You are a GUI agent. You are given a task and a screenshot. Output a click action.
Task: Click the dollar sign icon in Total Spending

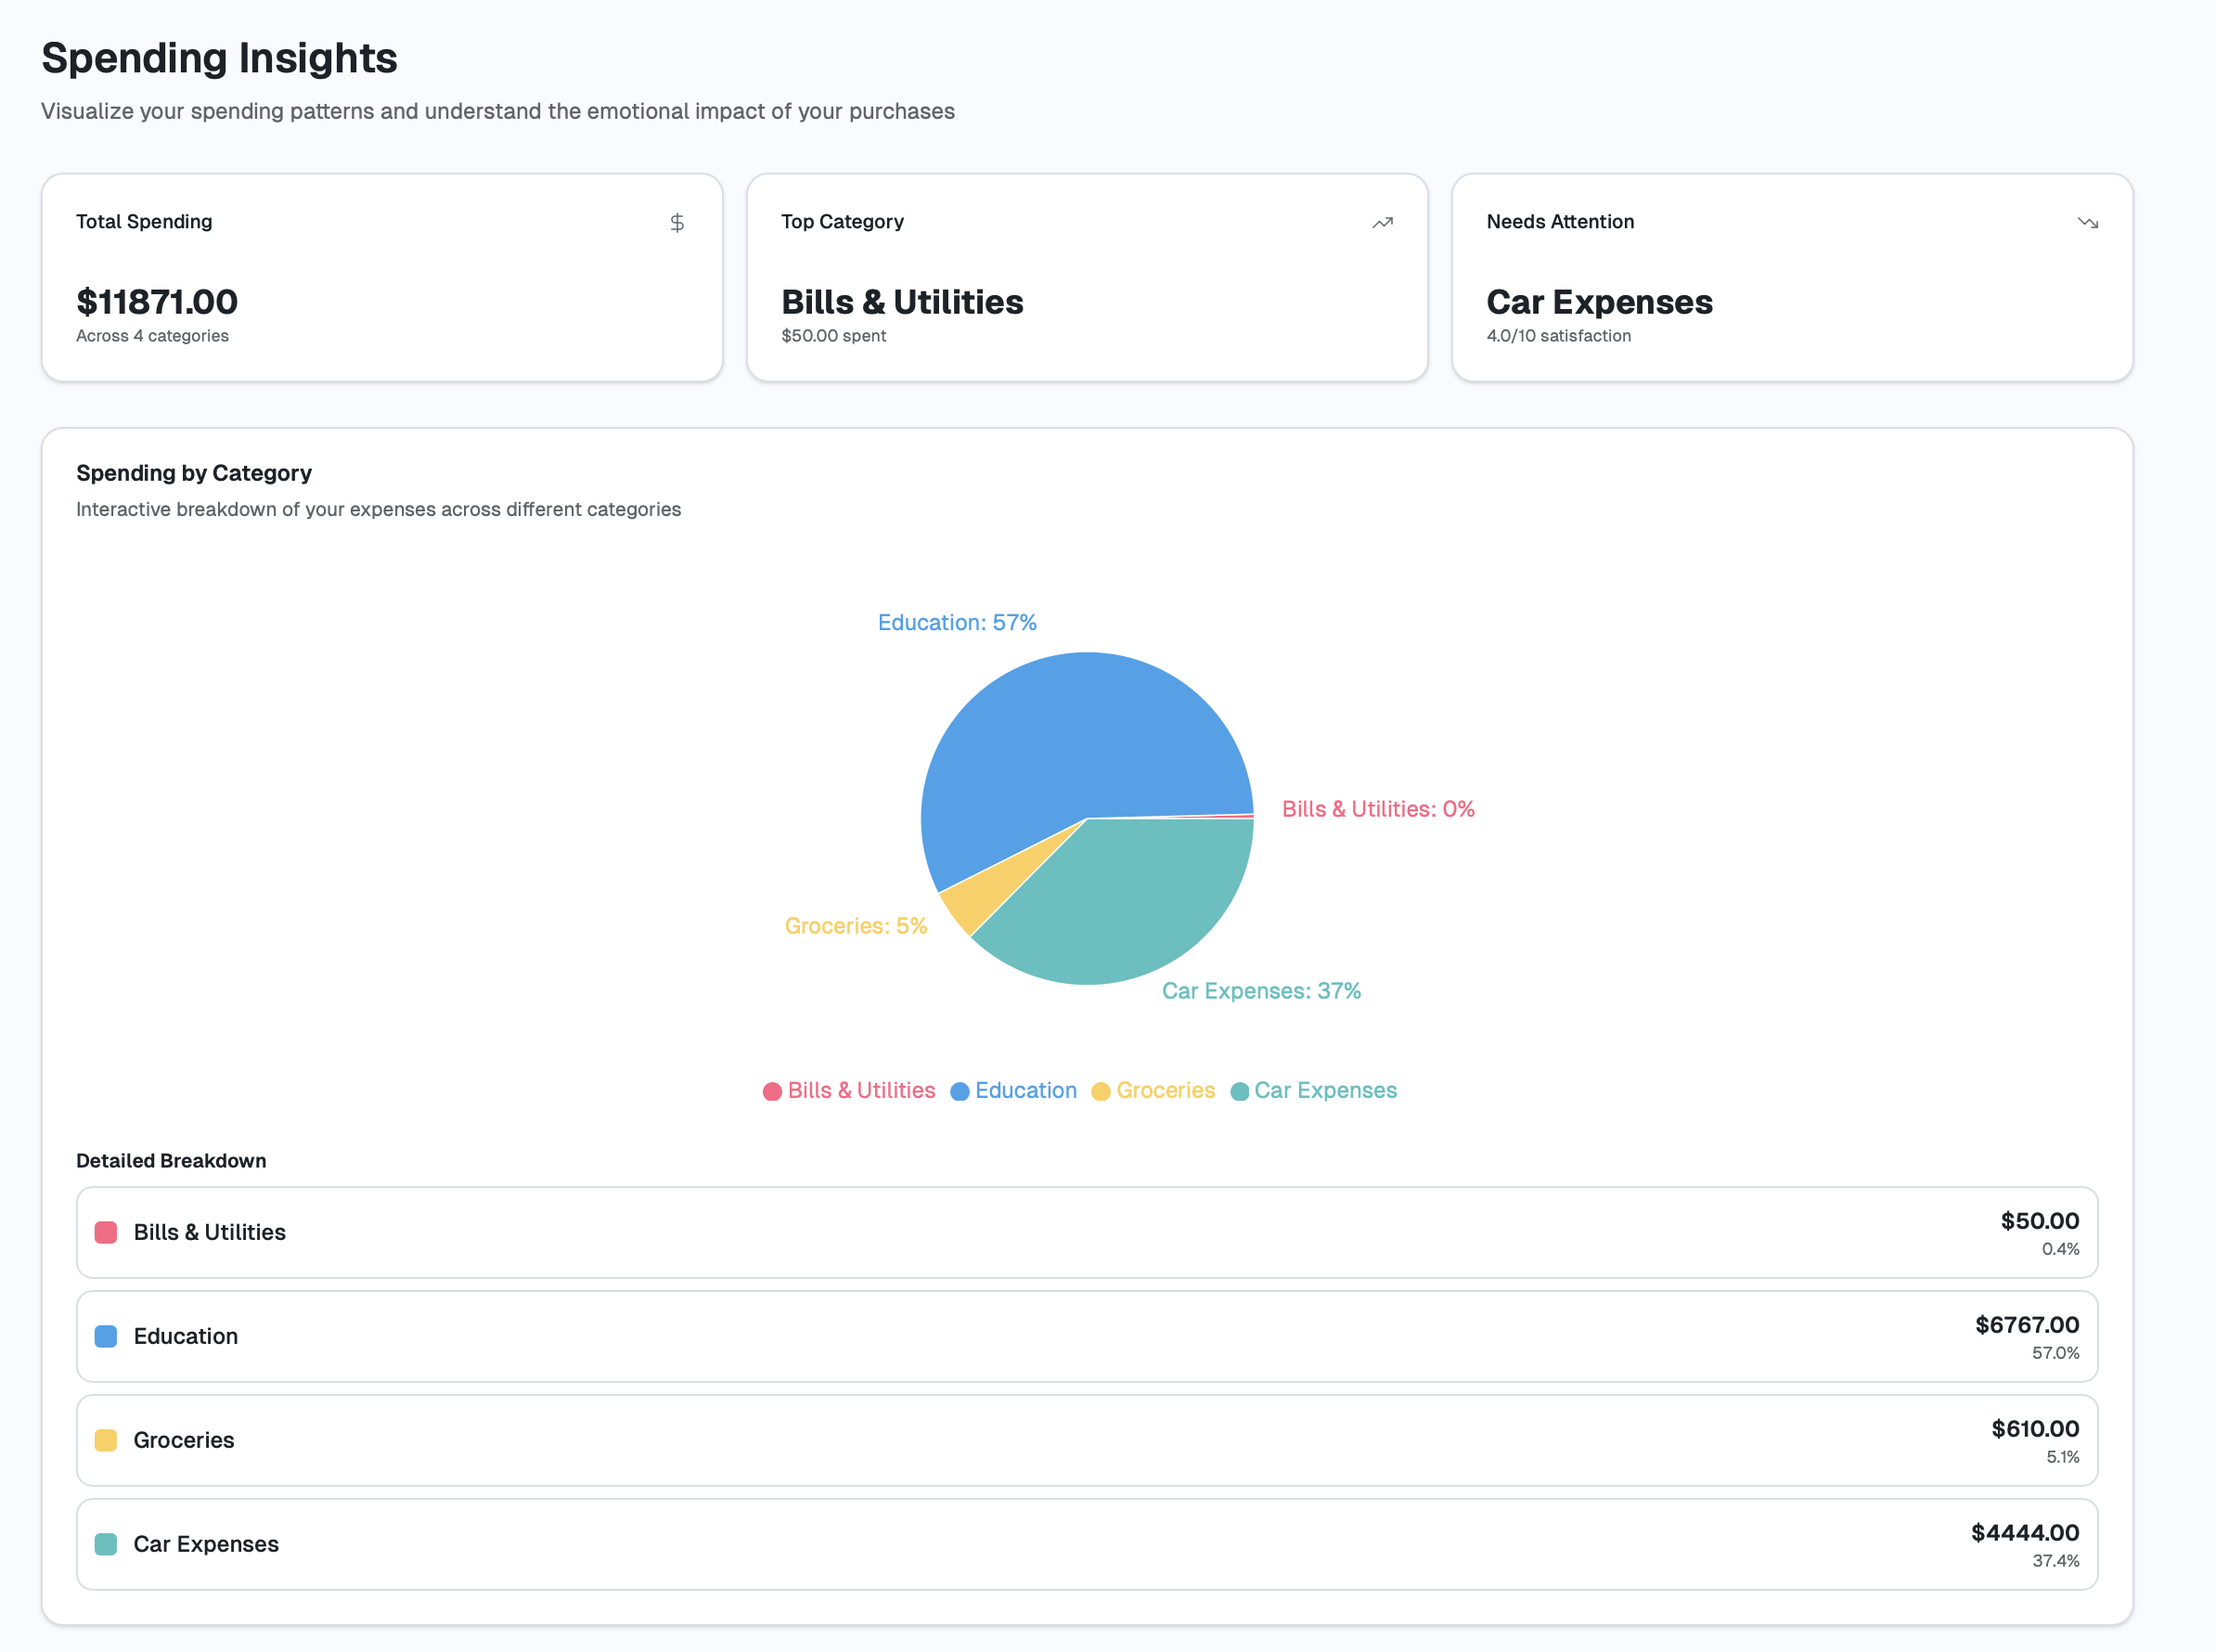click(x=677, y=222)
